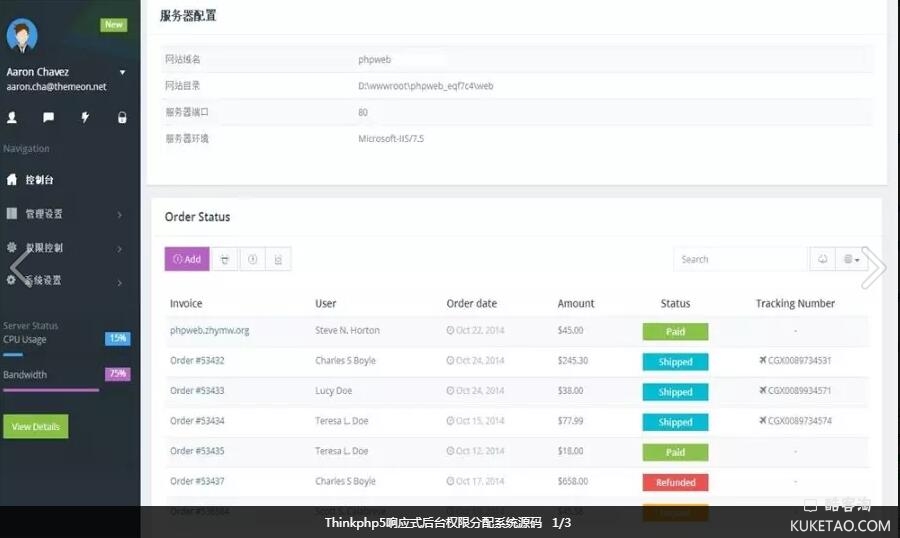Click the purple Add button
900x538 pixels.
(187, 259)
